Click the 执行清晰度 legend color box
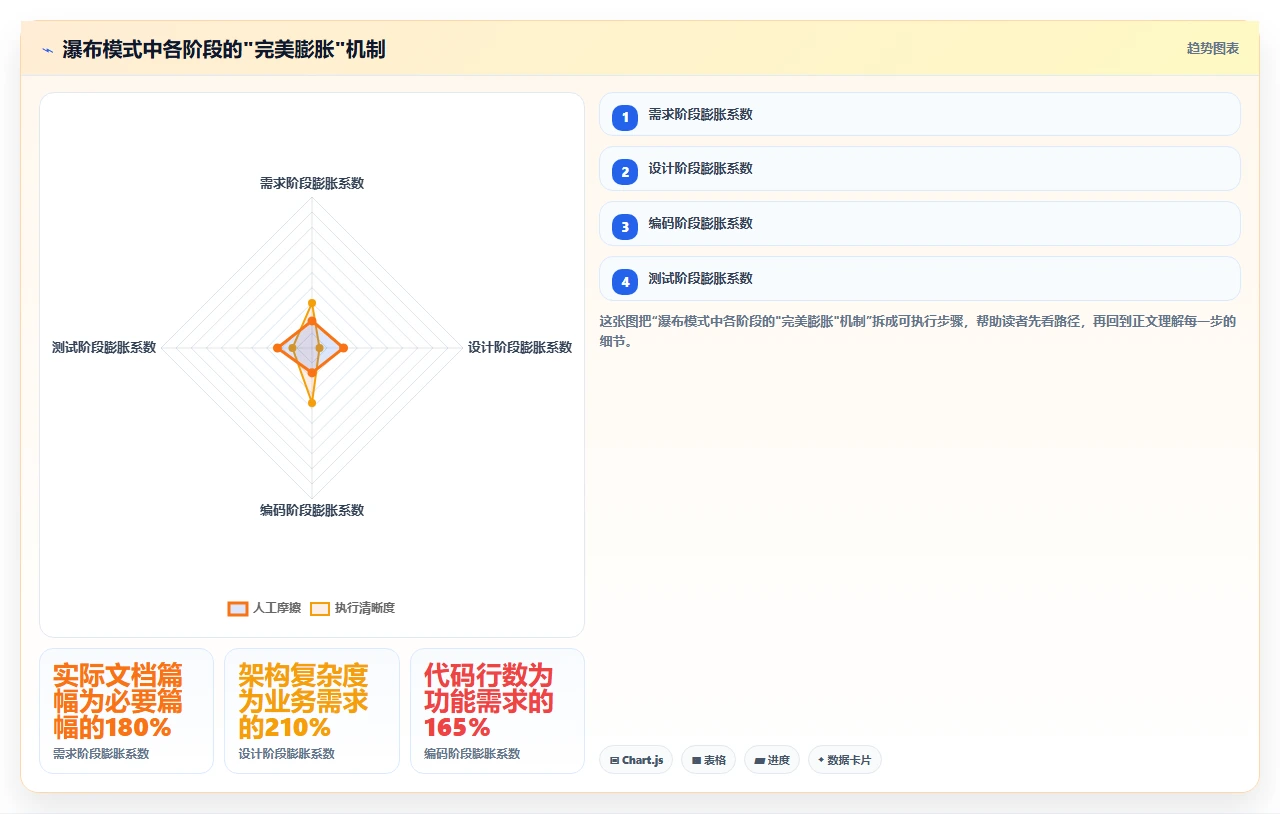The image size is (1280, 814). (x=320, y=608)
